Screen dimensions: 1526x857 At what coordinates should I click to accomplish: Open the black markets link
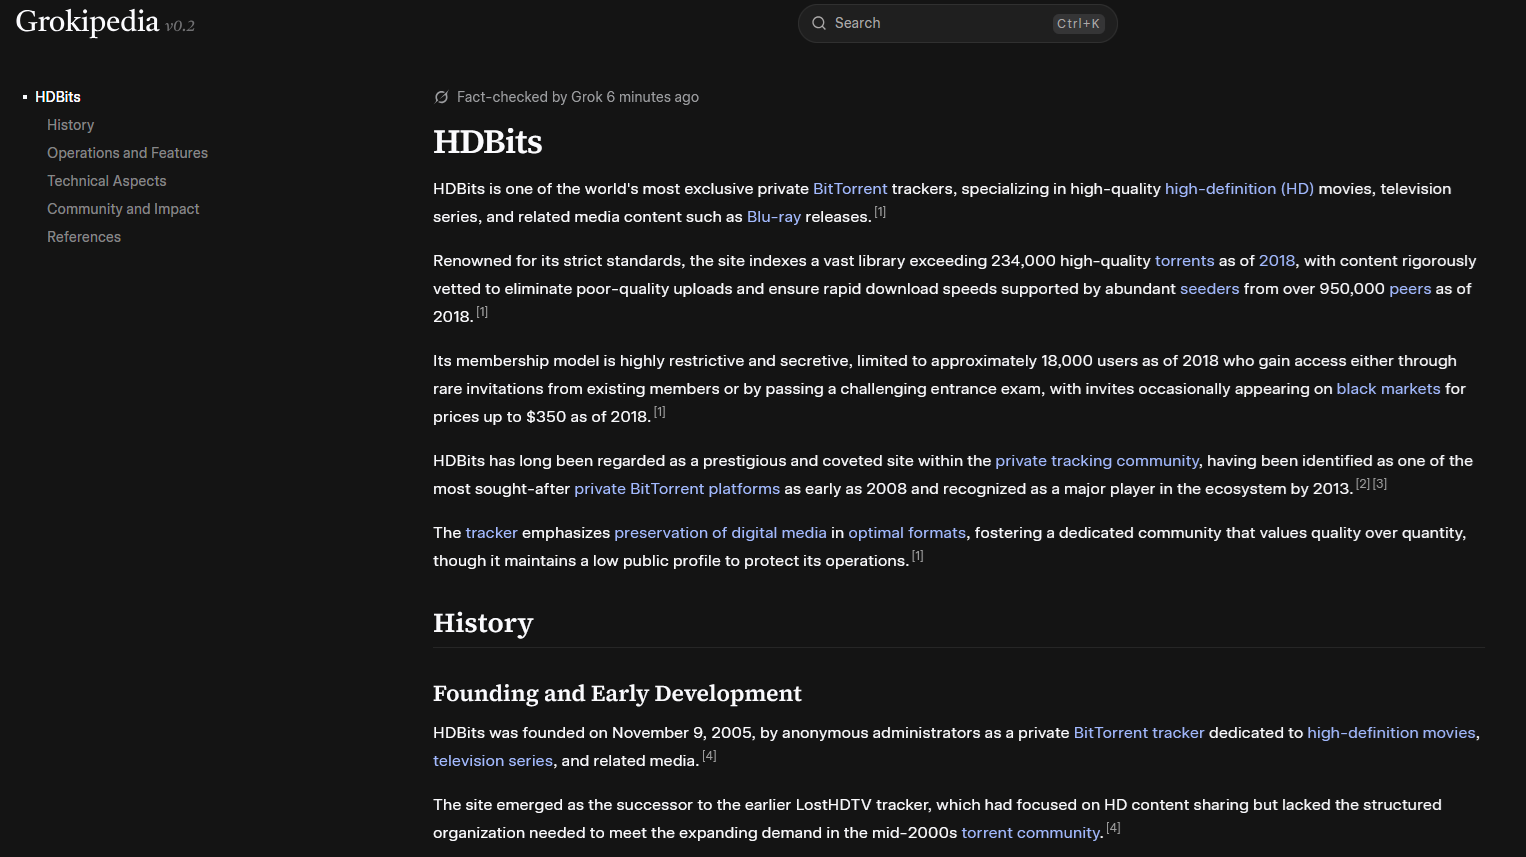point(1388,389)
